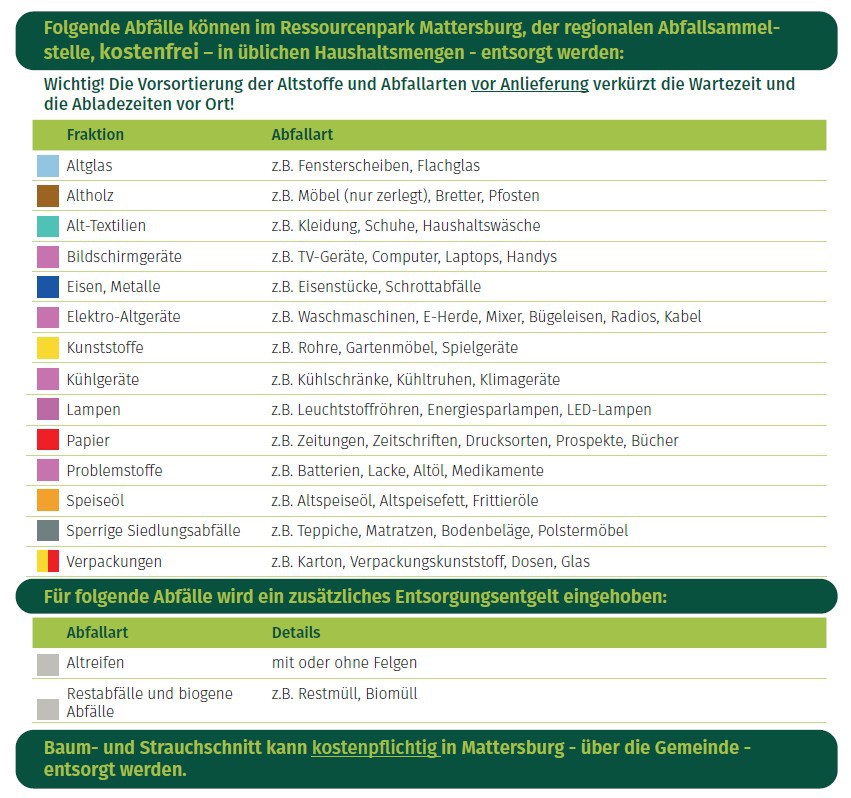Viewport: 851px width, 798px height.
Task: Choose the orange Speiseöl swatch
Action: point(48,501)
